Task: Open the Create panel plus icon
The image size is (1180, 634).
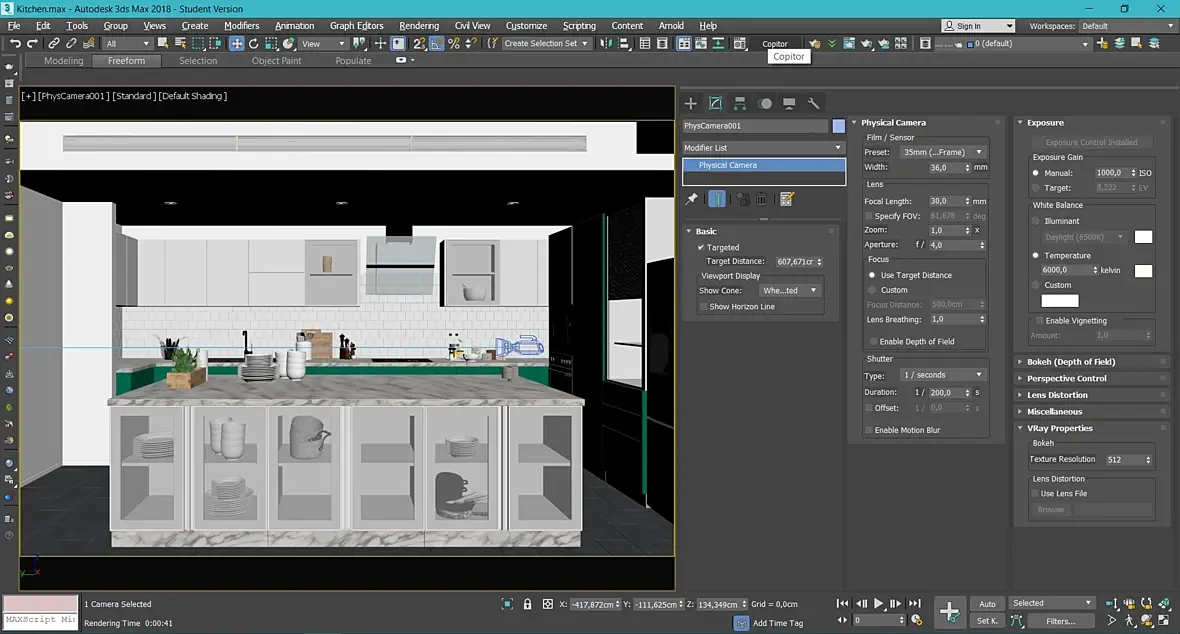Action: tap(691, 103)
